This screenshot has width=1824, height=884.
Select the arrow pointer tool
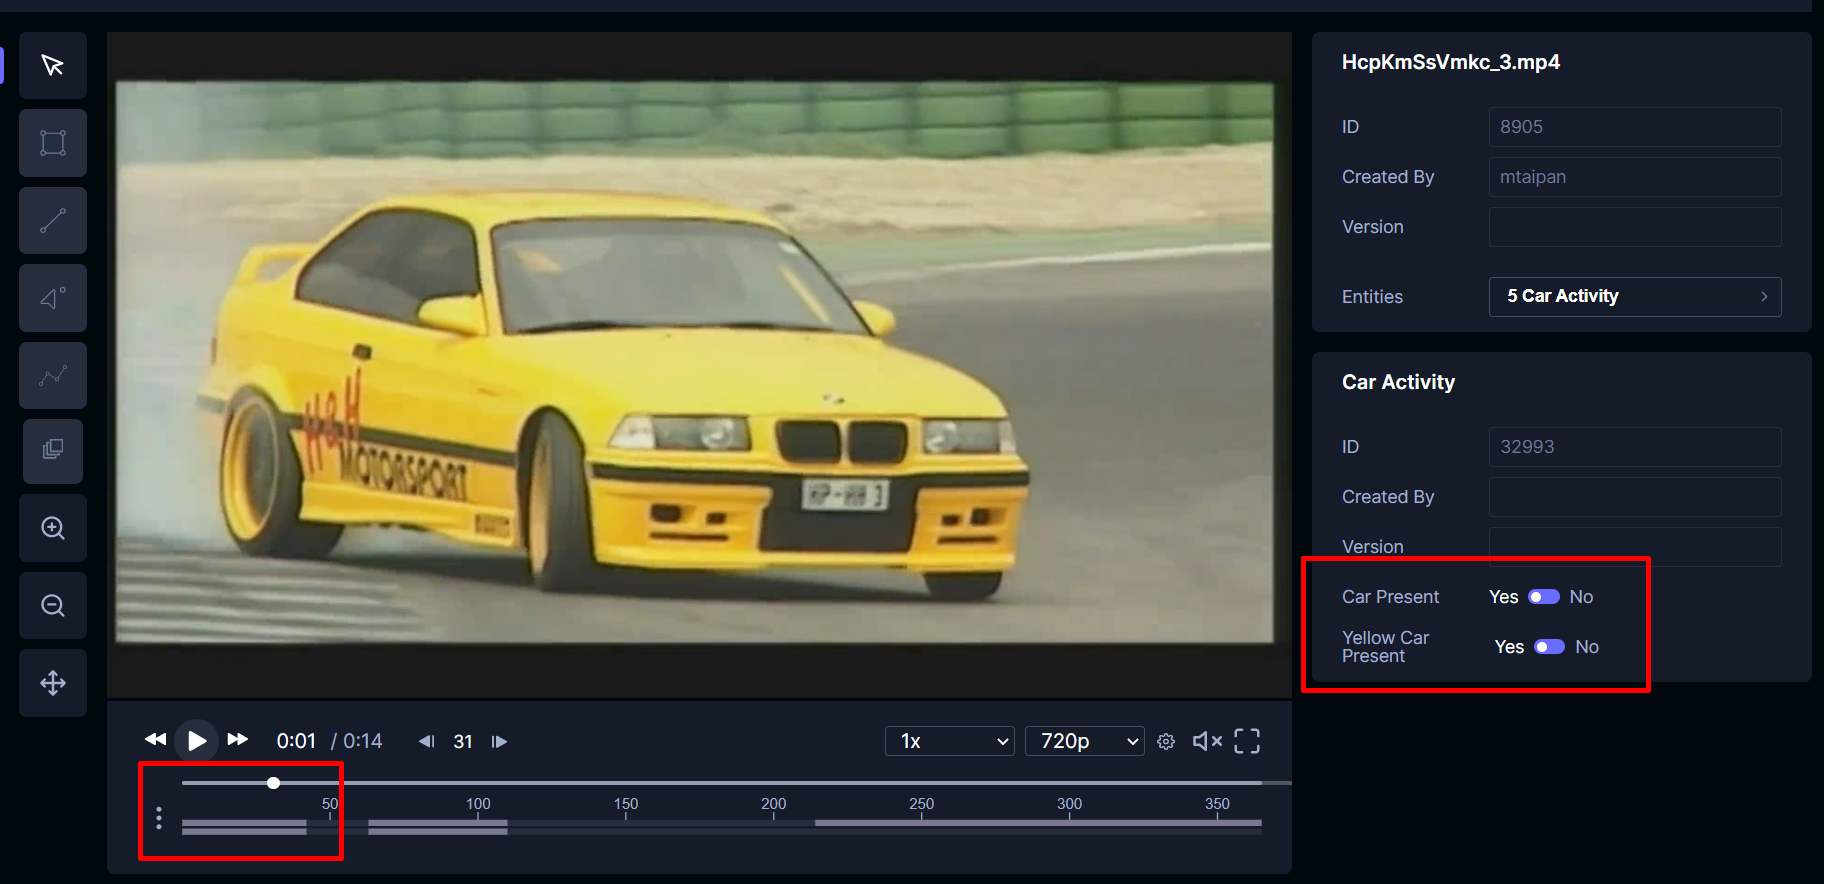click(53, 66)
